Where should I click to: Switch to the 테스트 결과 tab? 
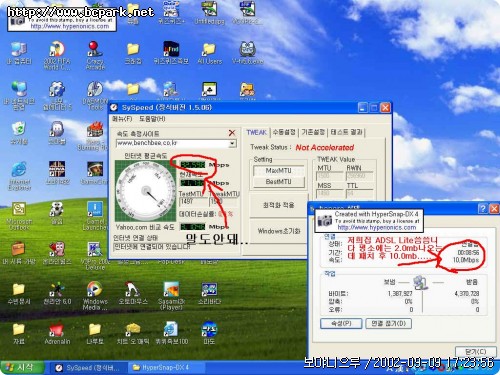click(x=346, y=132)
